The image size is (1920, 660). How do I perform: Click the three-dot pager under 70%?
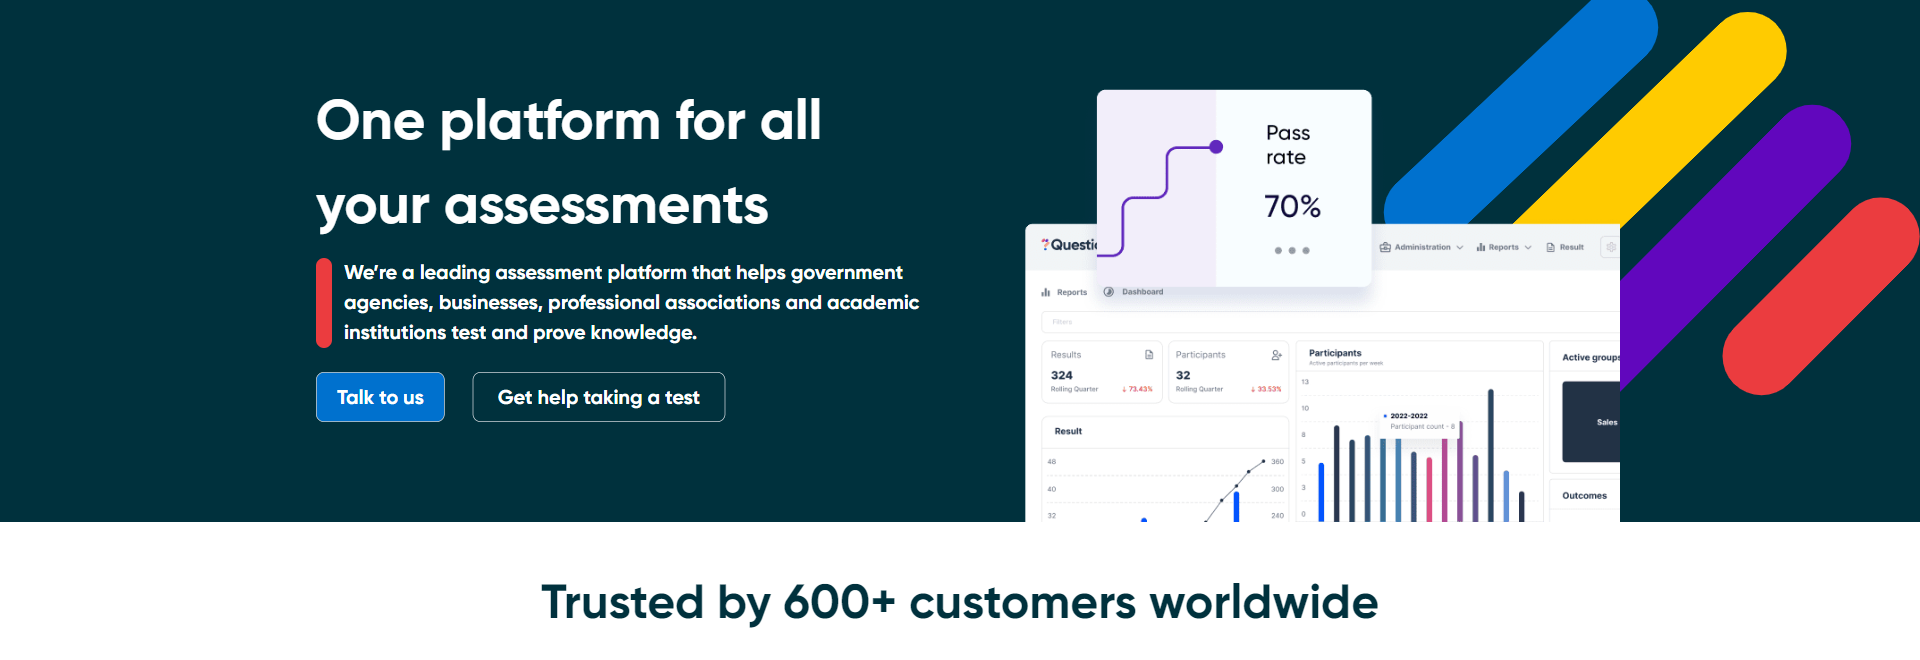pyautogui.click(x=1292, y=251)
